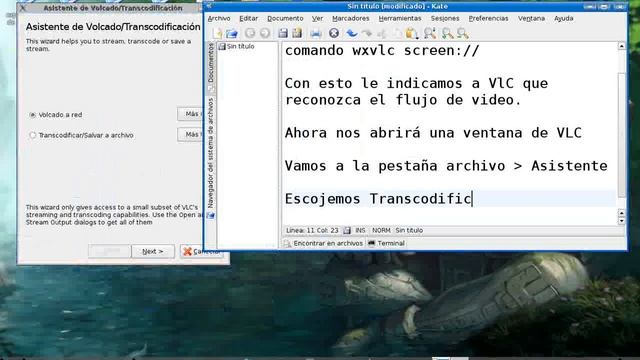640x360 pixels.
Task: Click the Print icon in Kate toolbar
Action: (316, 33)
